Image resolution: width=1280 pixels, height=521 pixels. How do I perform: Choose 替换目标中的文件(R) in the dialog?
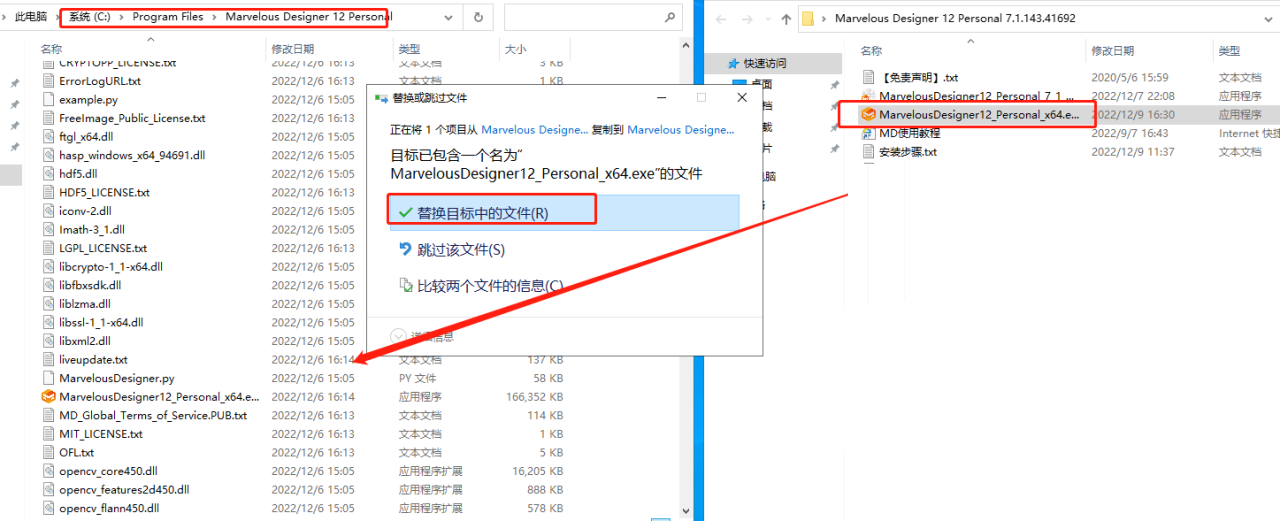tap(563, 212)
